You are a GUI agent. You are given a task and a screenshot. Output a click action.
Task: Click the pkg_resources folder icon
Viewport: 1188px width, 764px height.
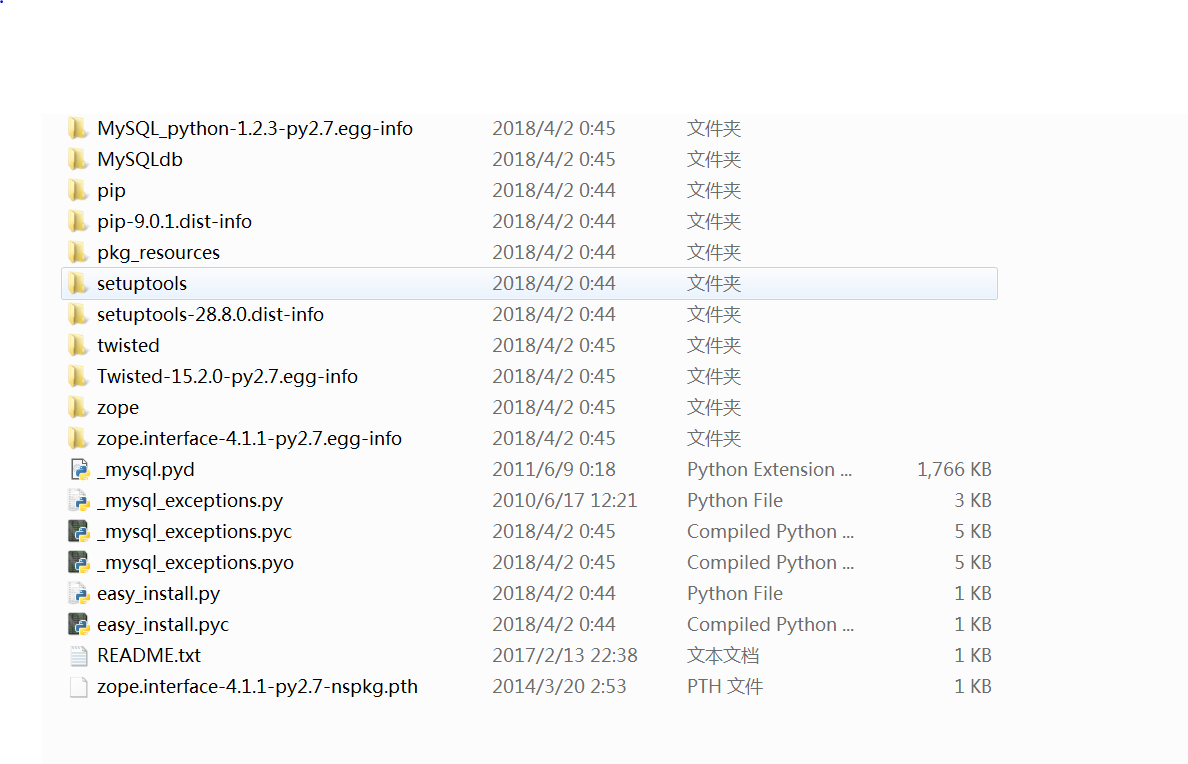pos(77,252)
